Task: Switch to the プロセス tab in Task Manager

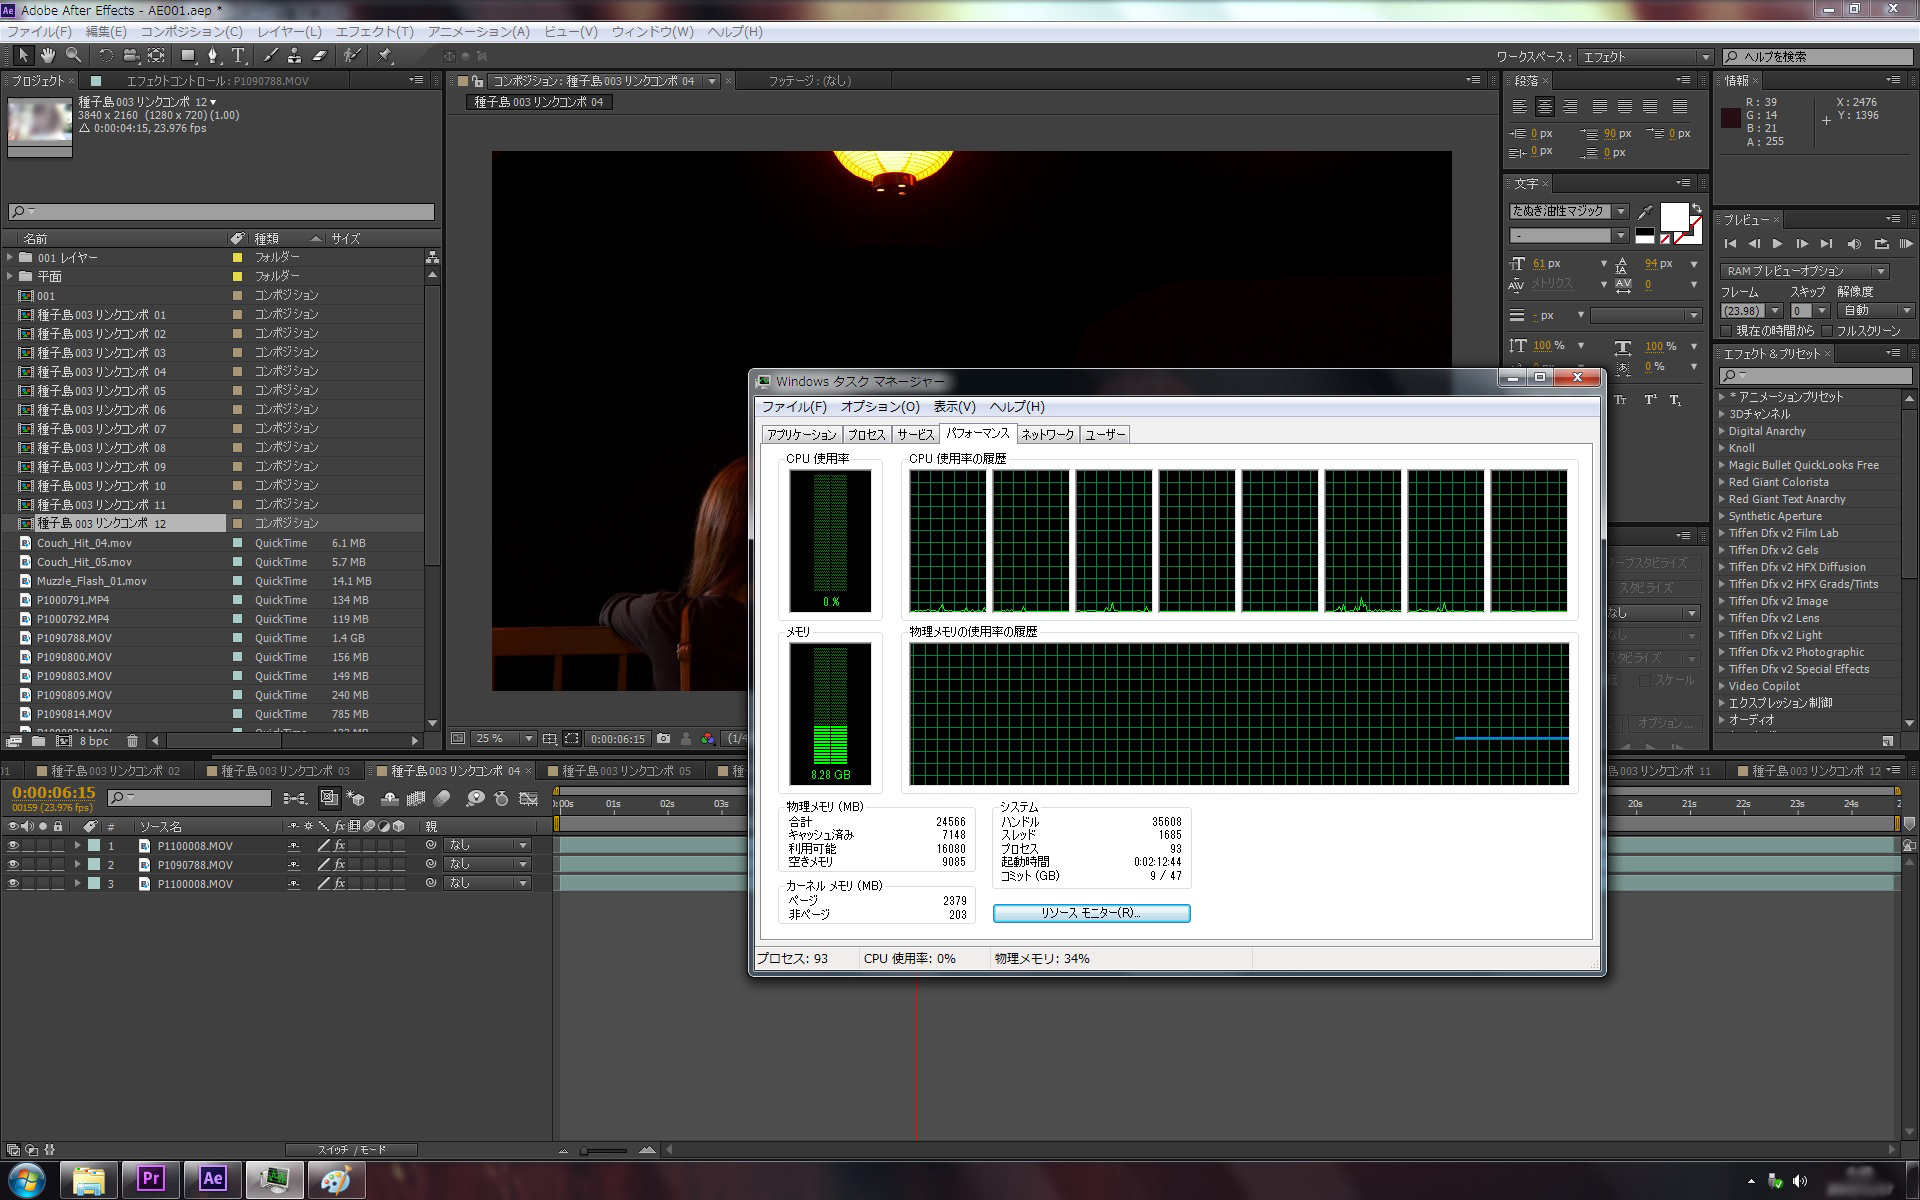Action: coord(866,435)
